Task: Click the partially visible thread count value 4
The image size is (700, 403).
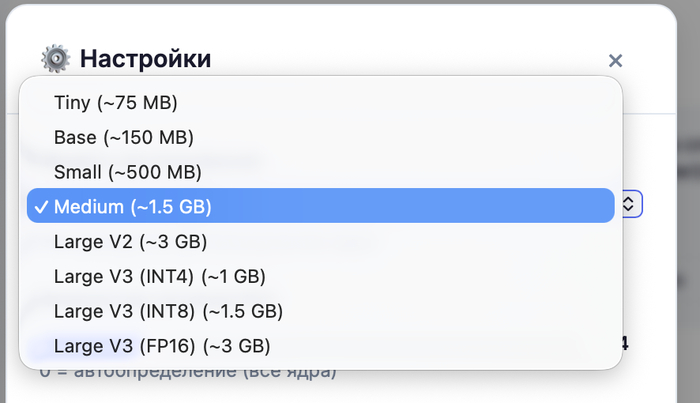Action: click(x=625, y=345)
